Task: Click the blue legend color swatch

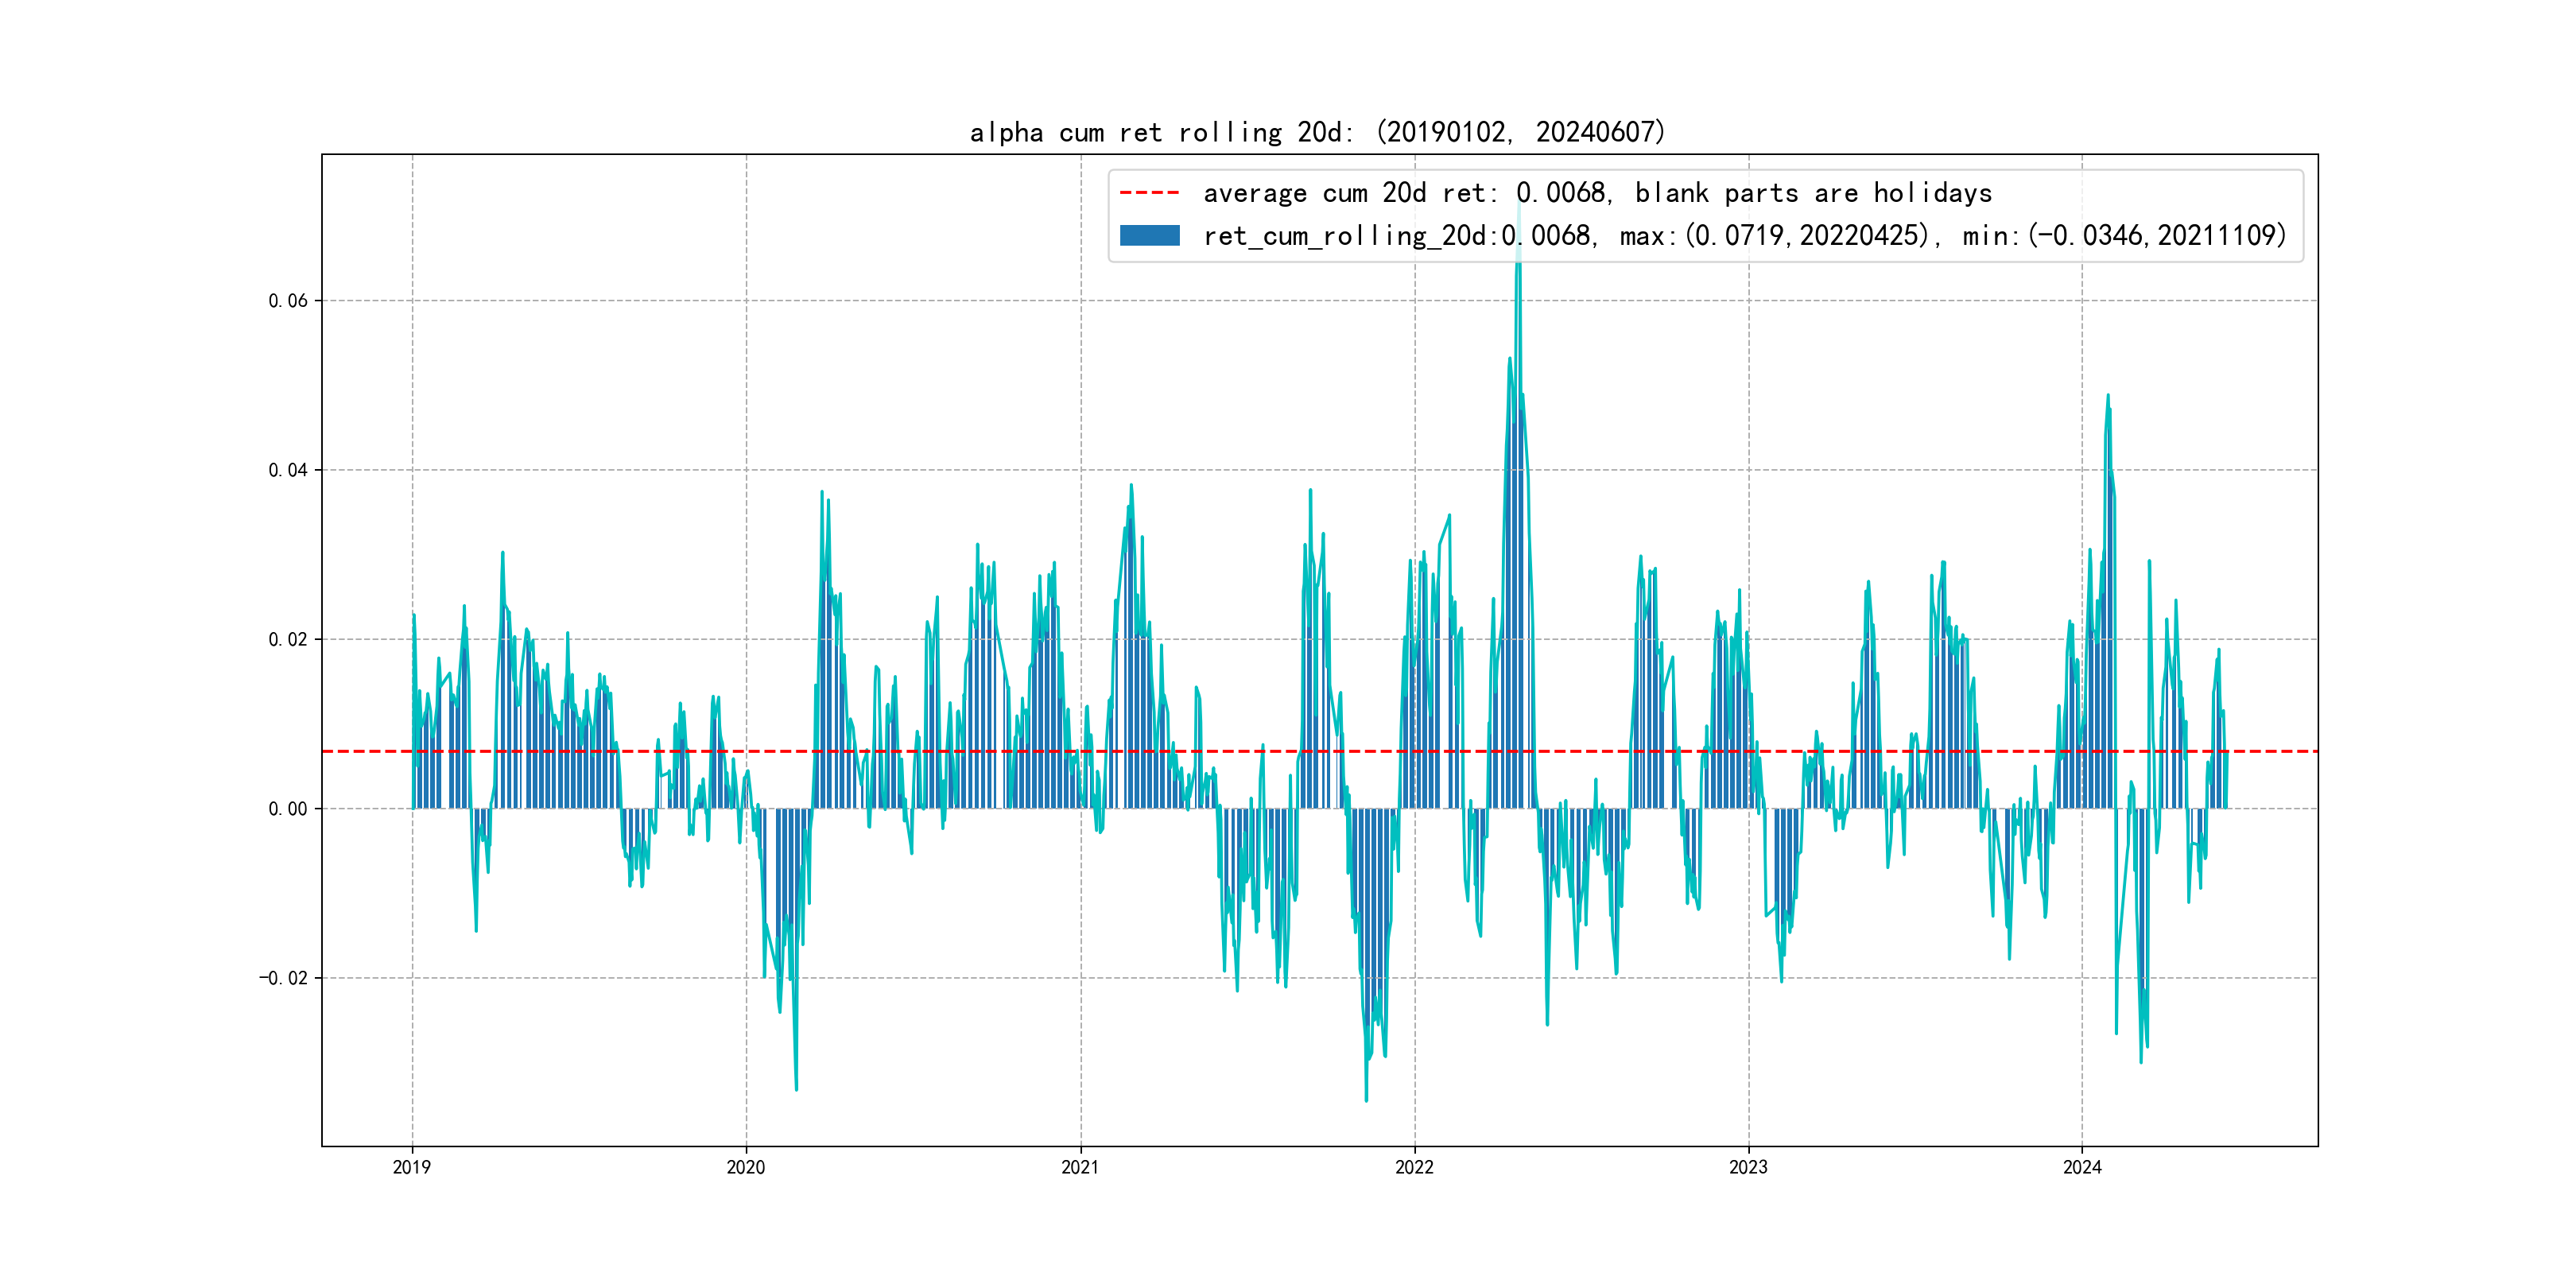Action: [x=1149, y=236]
